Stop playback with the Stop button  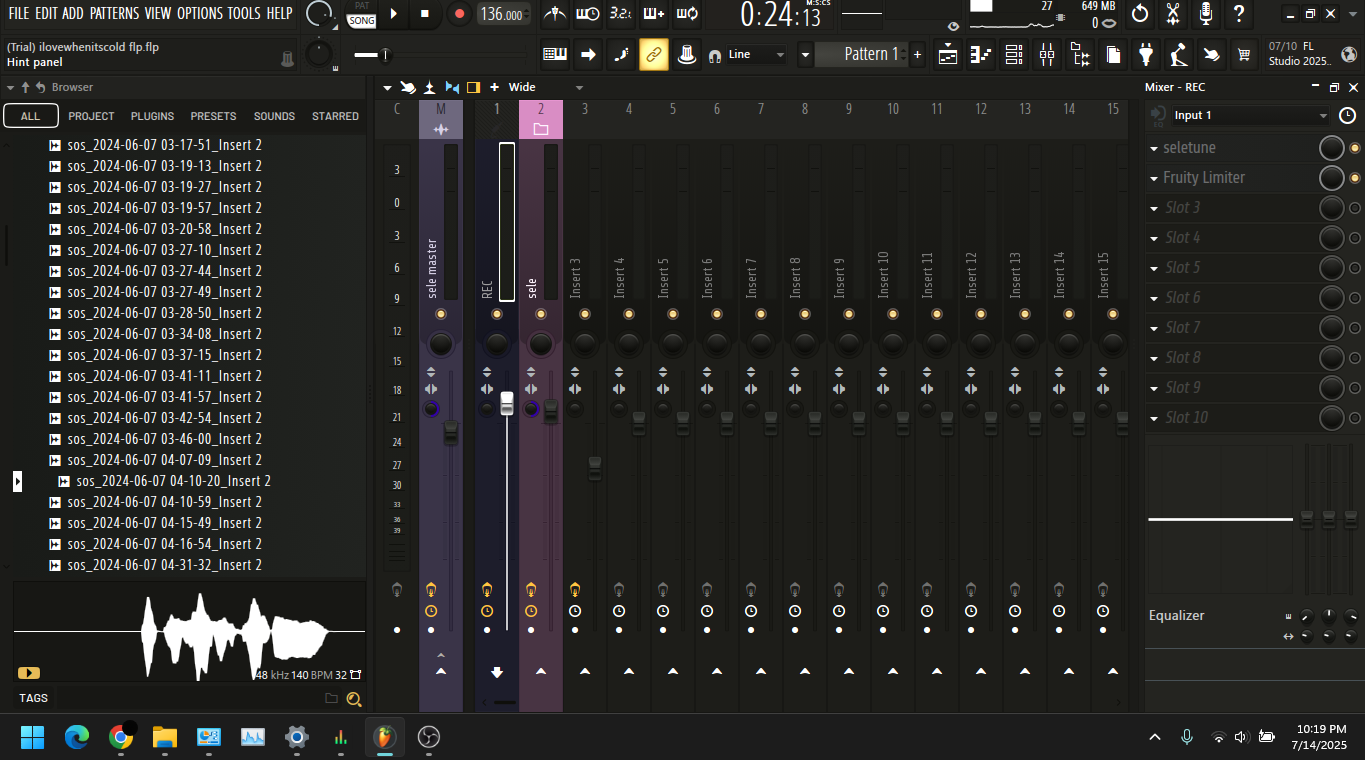coord(424,14)
